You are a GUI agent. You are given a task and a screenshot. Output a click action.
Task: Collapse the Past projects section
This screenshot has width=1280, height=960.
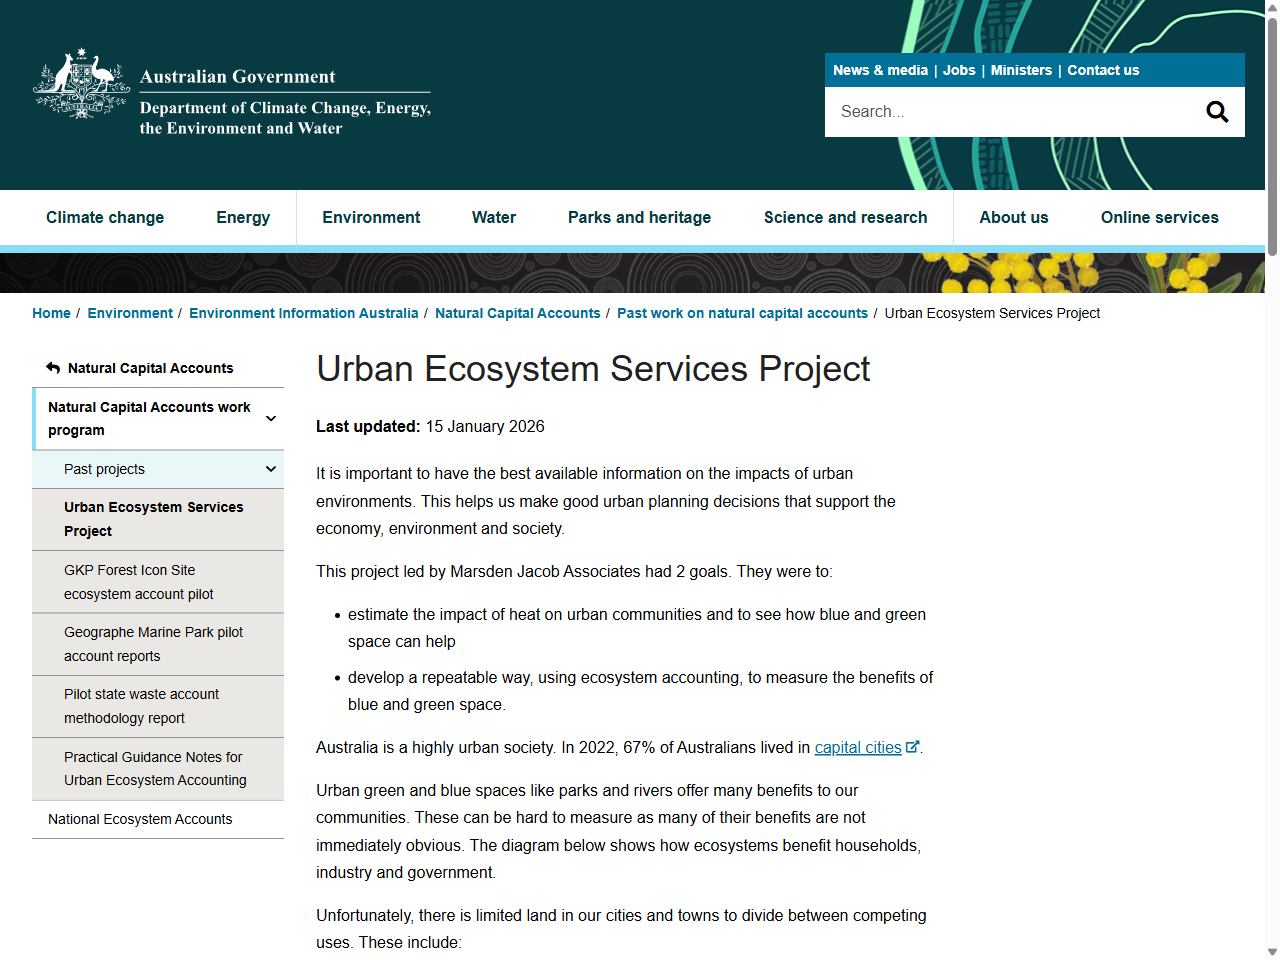(269, 468)
